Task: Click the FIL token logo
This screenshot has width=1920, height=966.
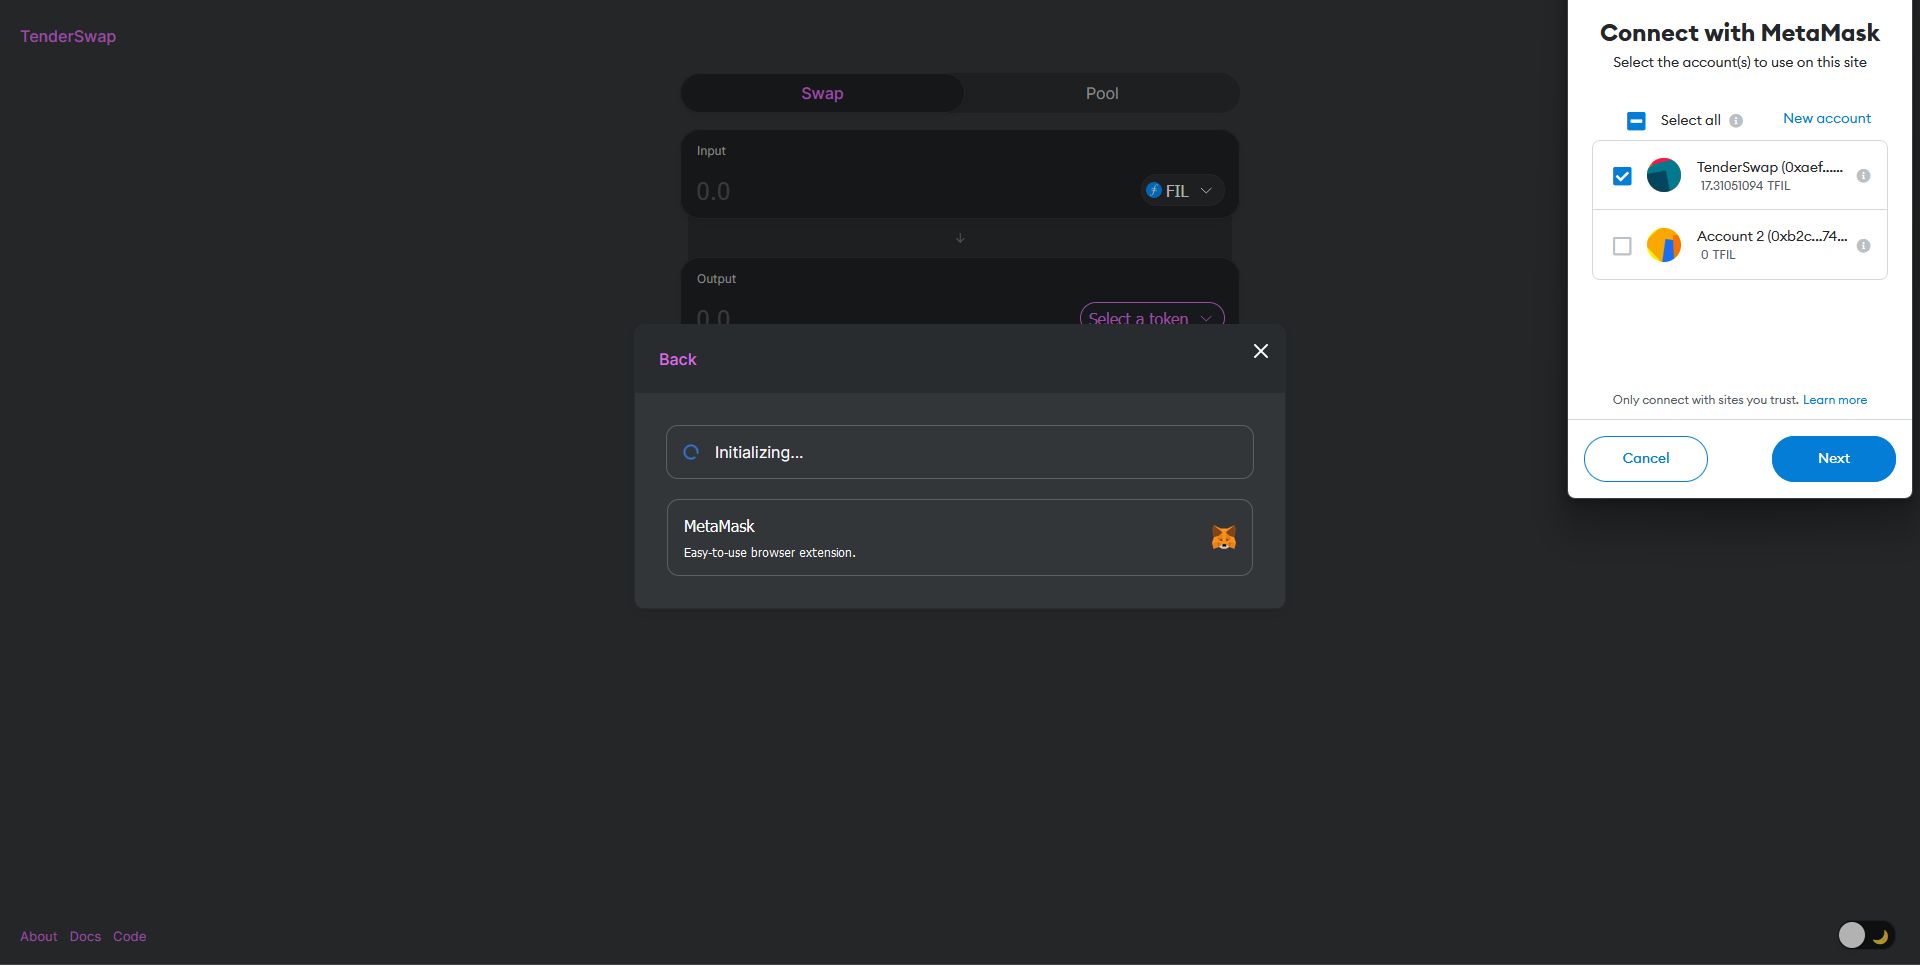Action: [1154, 190]
